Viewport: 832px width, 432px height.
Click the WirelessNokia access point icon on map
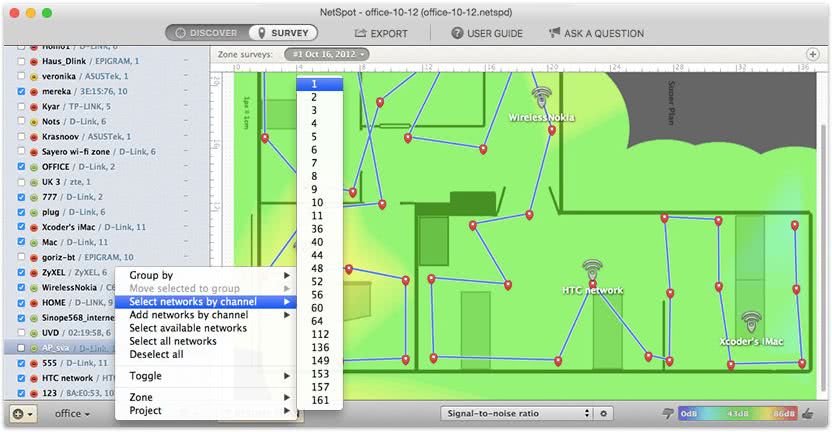(x=541, y=97)
